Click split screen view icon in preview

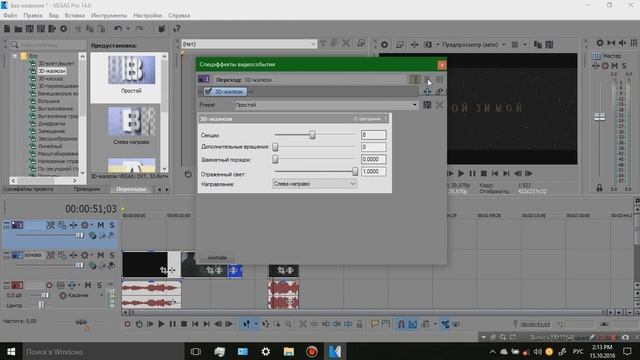point(427,44)
